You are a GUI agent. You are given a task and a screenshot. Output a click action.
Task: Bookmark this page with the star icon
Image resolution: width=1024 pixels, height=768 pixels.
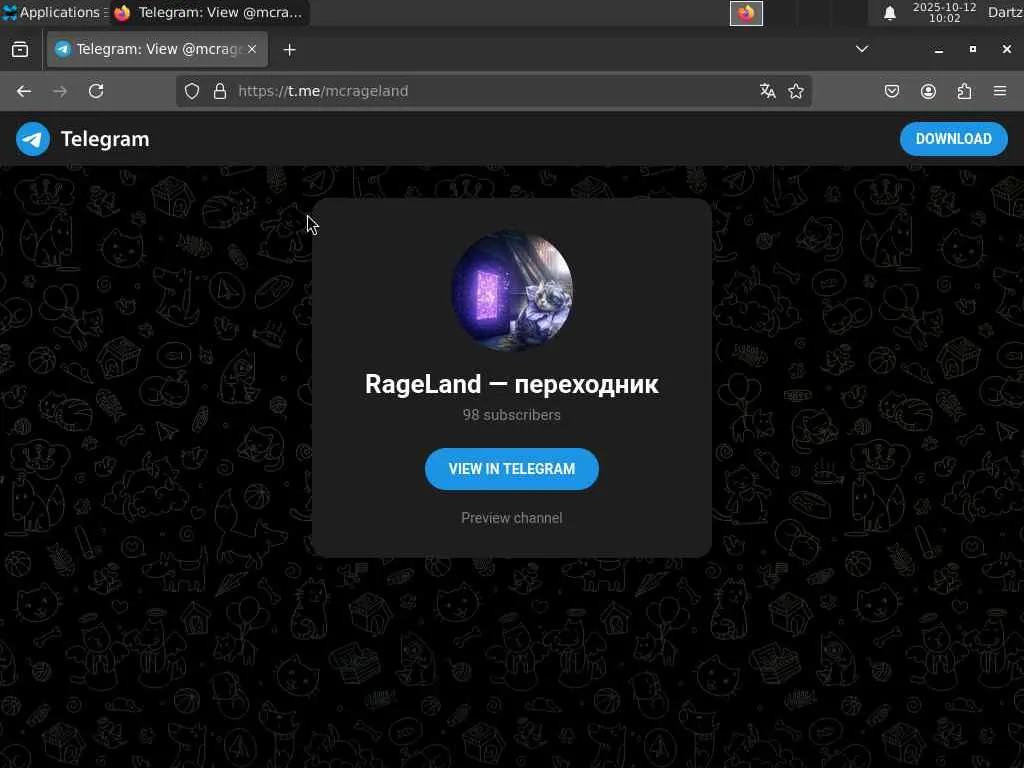[795, 91]
